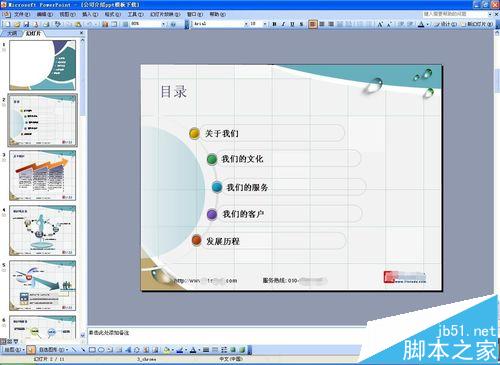Click the Save icon in the toolbar
Image resolution: width=500 pixels, height=365 pixels.
pyautogui.click(x=26, y=24)
